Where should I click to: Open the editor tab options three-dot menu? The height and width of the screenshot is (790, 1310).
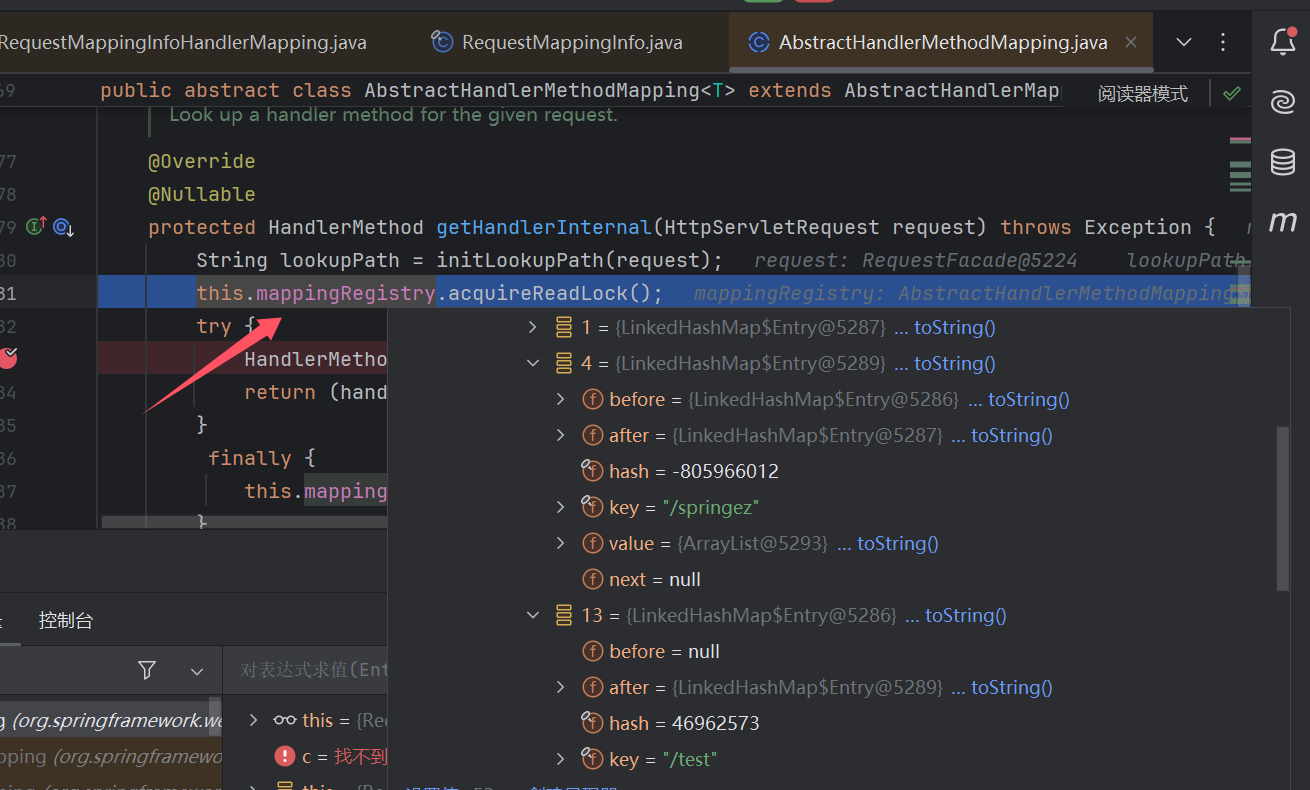pos(1223,42)
